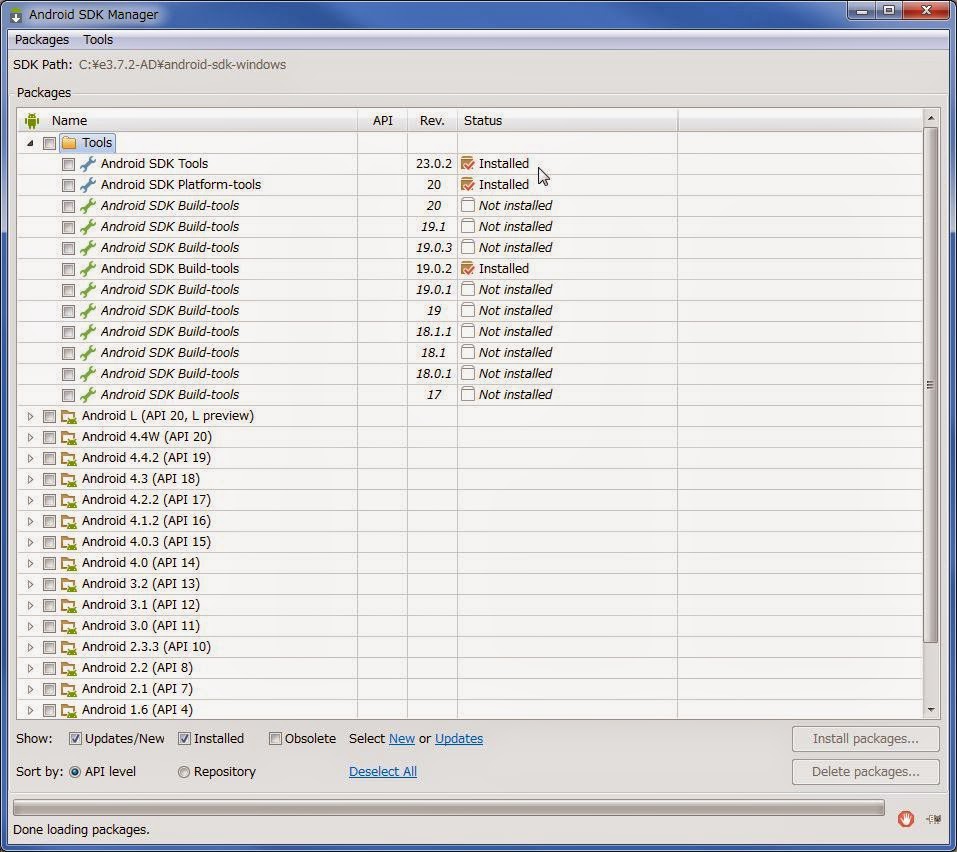Click the Tools folder icon
This screenshot has width=957, height=852.
(69, 143)
